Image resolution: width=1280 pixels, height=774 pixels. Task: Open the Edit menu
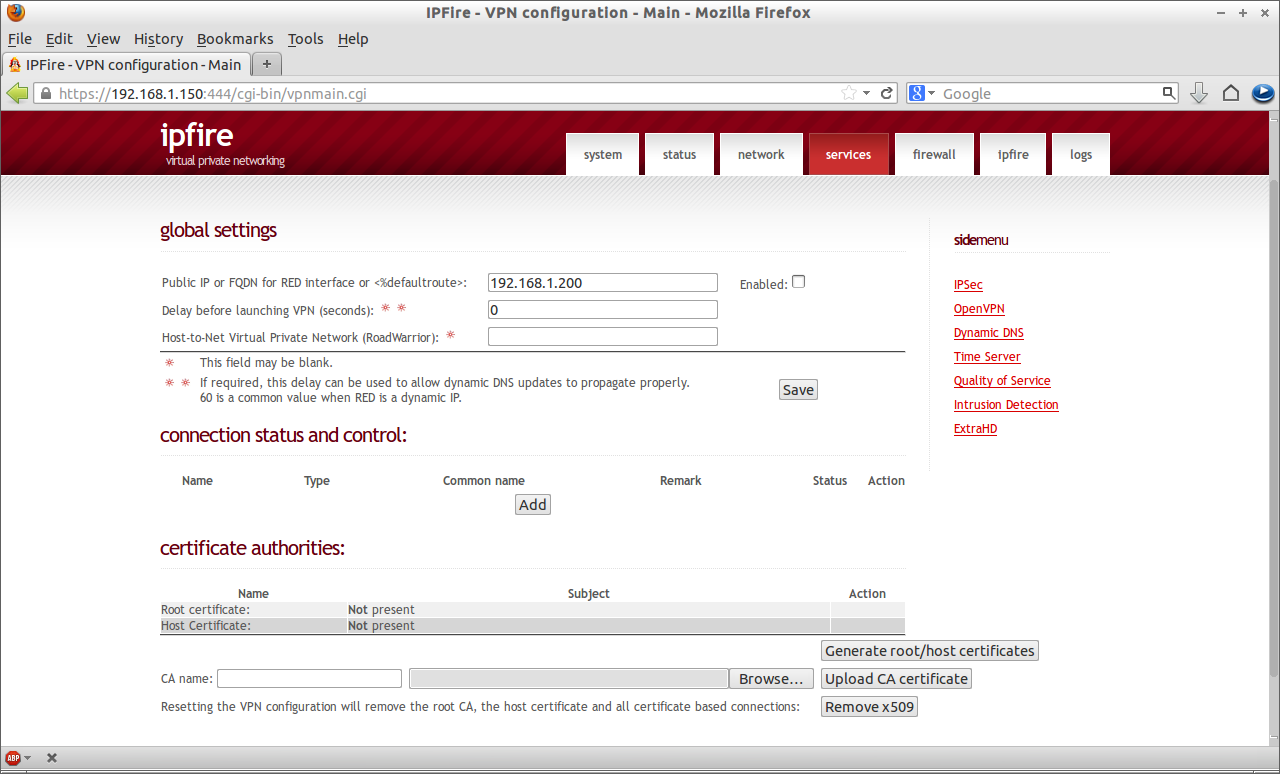click(x=59, y=39)
